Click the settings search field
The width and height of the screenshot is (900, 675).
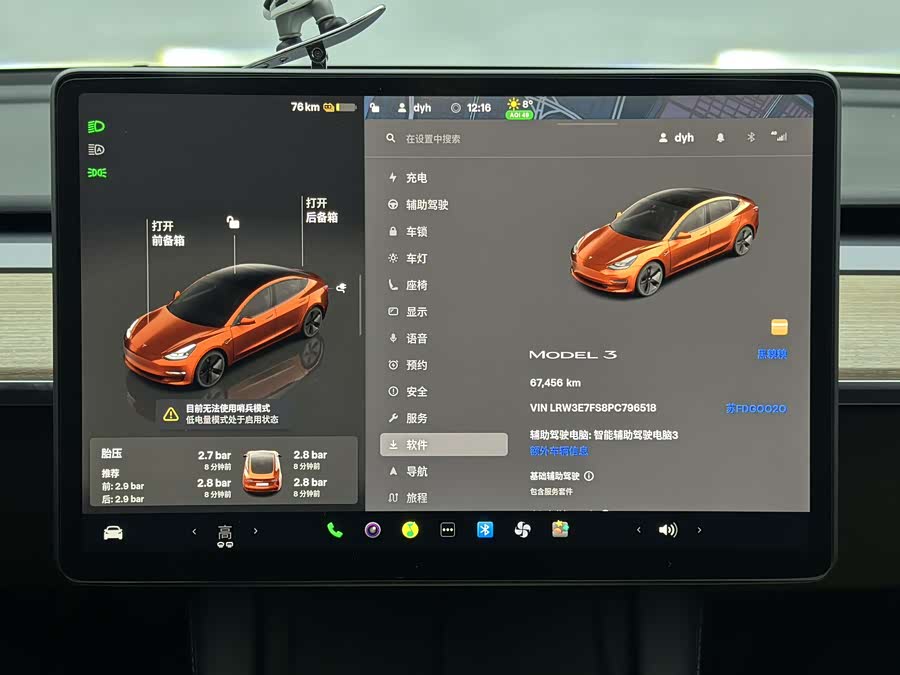click(500, 139)
